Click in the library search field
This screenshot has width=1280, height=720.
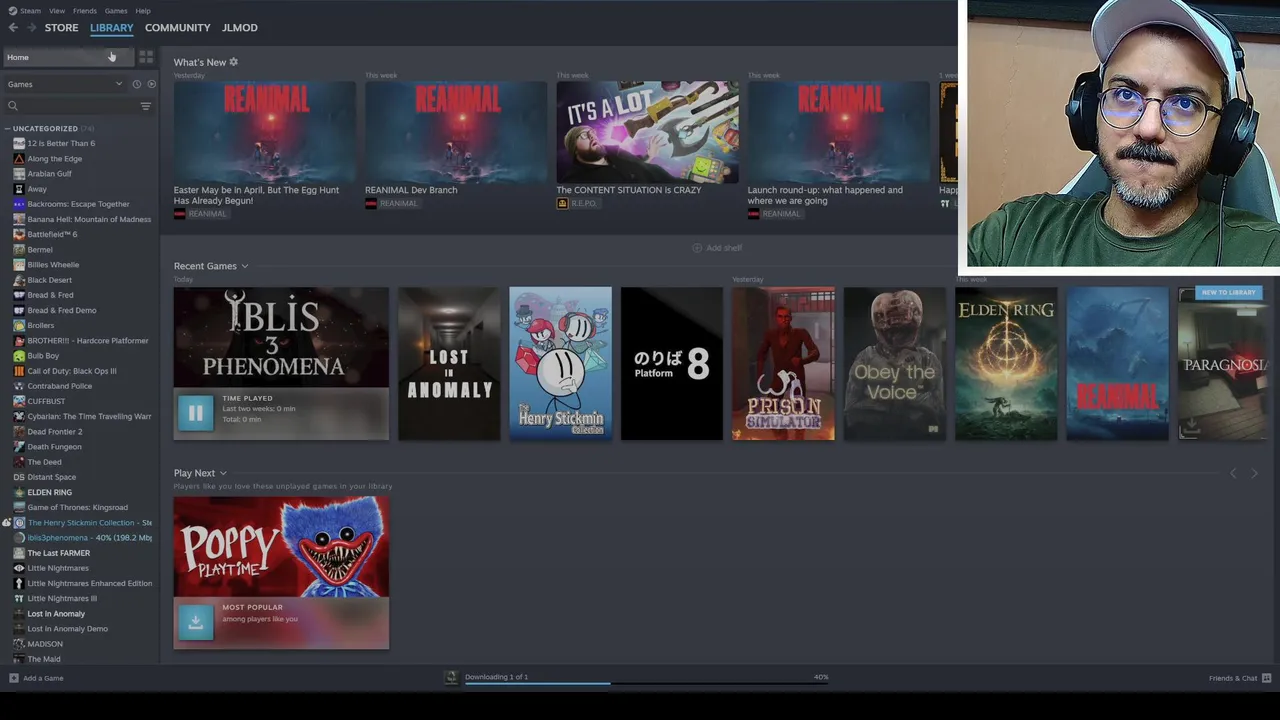78,106
